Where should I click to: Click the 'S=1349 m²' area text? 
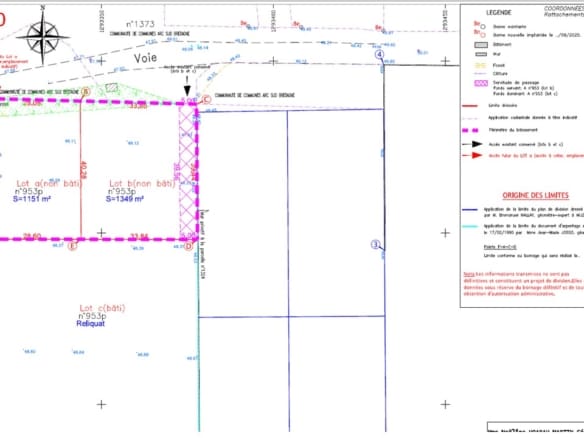click(125, 199)
